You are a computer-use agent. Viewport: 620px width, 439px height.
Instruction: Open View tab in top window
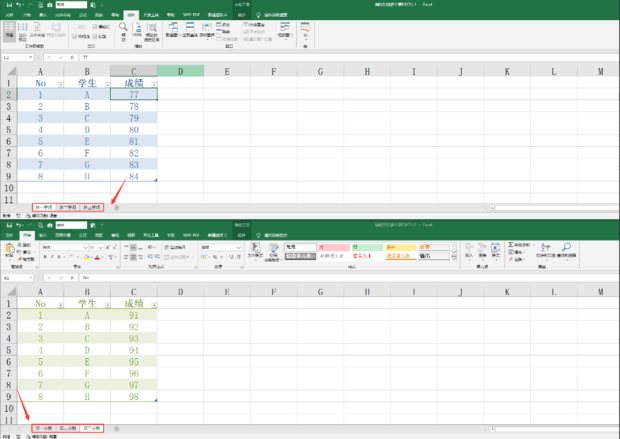[x=131, y=15]
